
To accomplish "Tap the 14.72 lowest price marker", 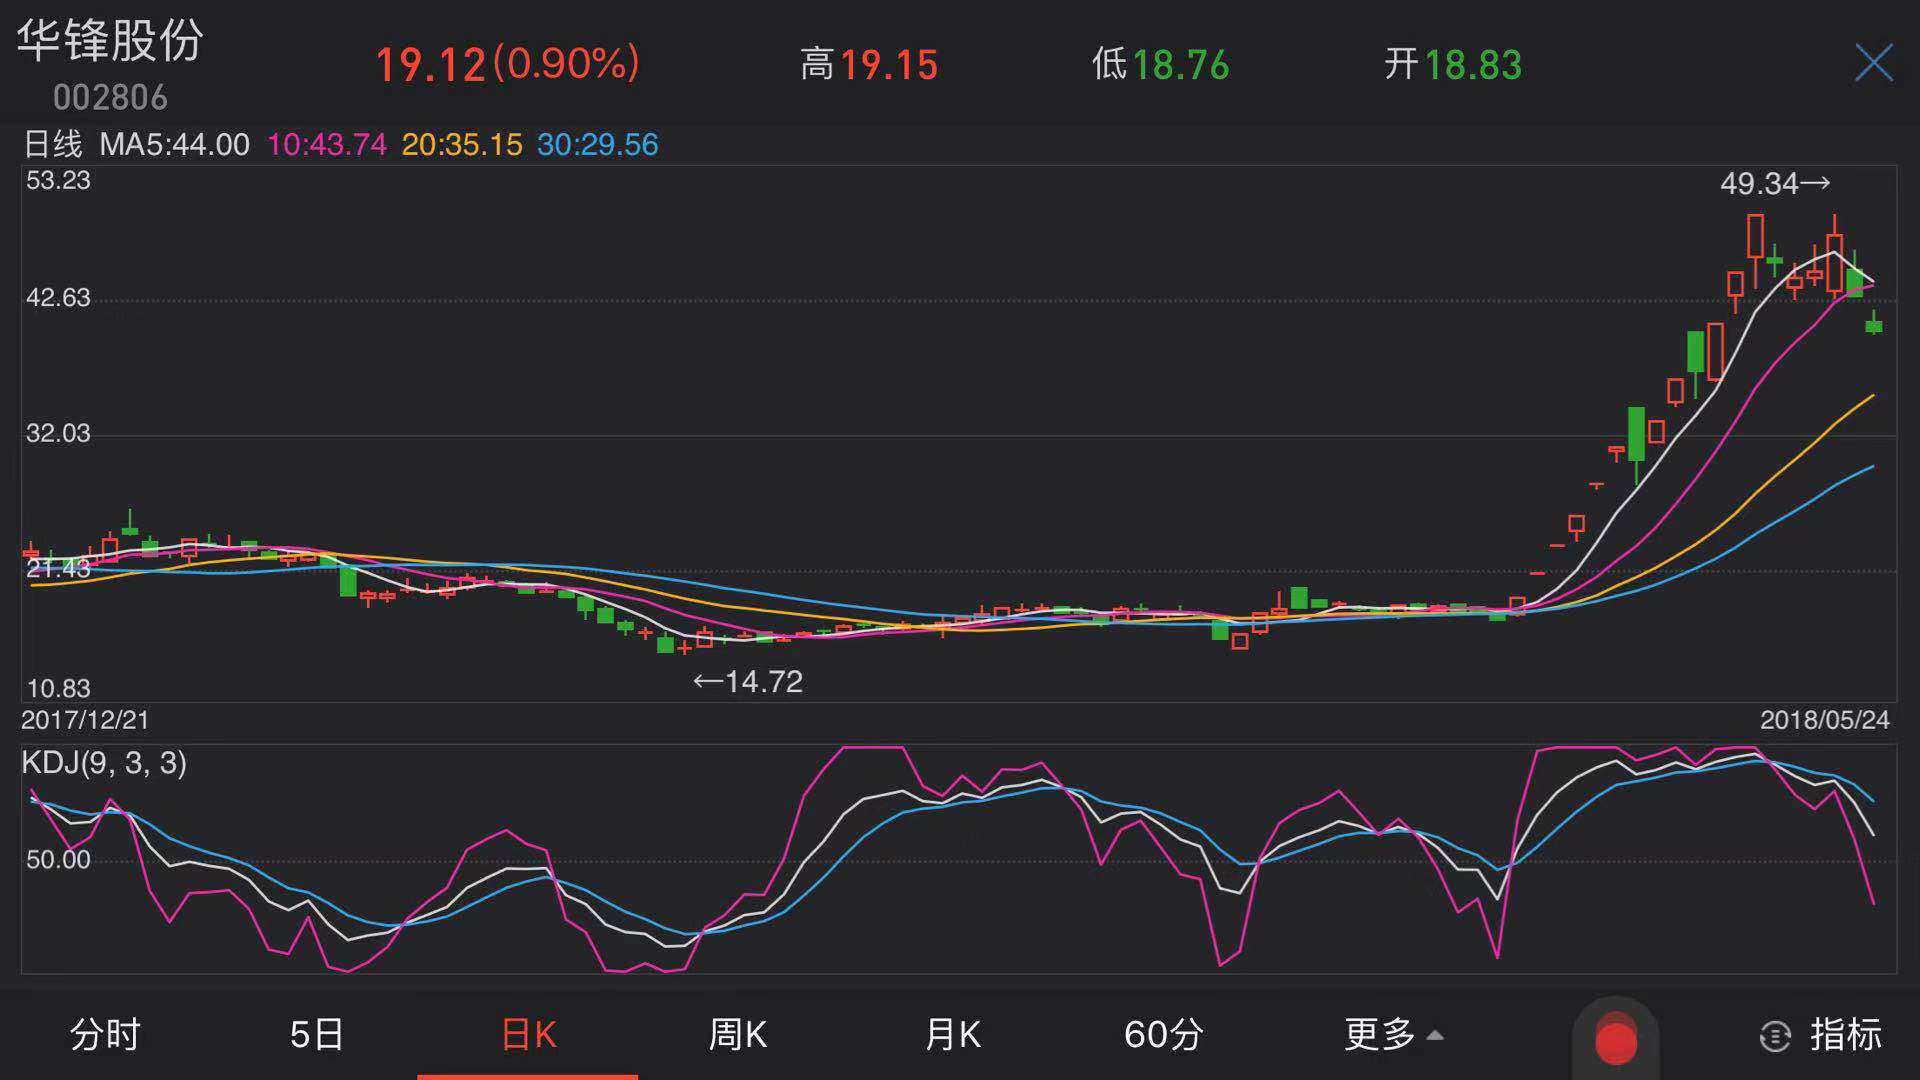I will click(748, 682).
